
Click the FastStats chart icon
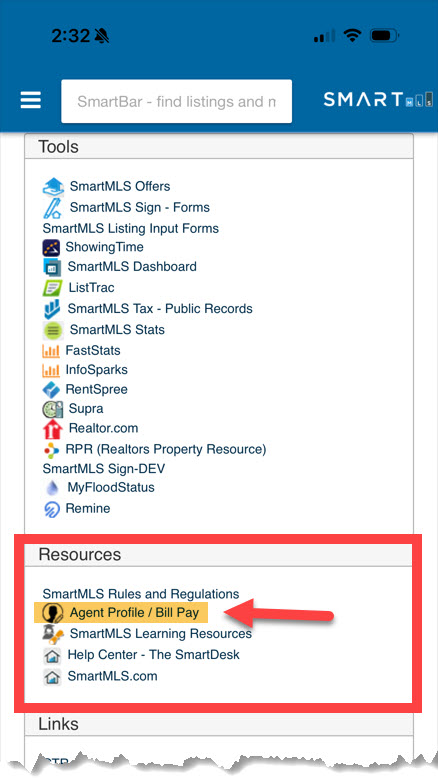[51, 351]
